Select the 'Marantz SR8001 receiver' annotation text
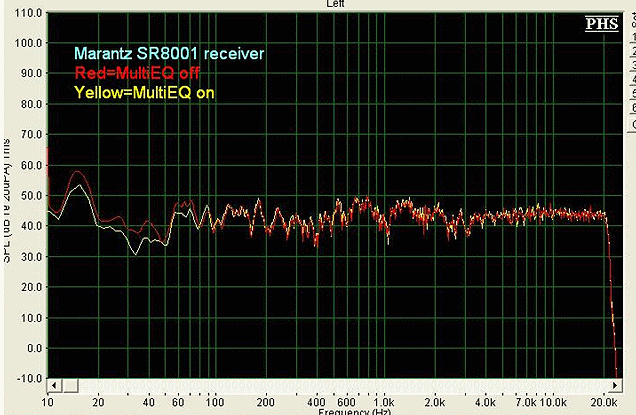Viewport: 636px width, 415px height. 169,54
